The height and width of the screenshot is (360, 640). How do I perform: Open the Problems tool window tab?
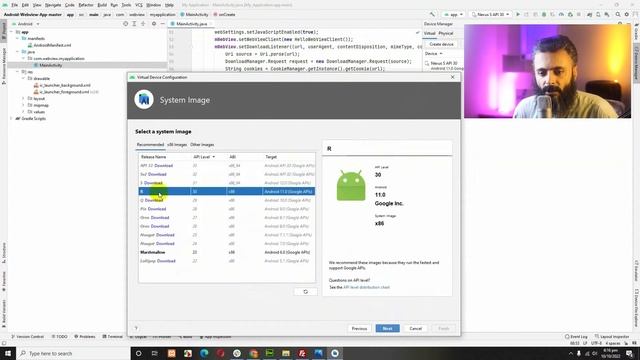(84, 337)
